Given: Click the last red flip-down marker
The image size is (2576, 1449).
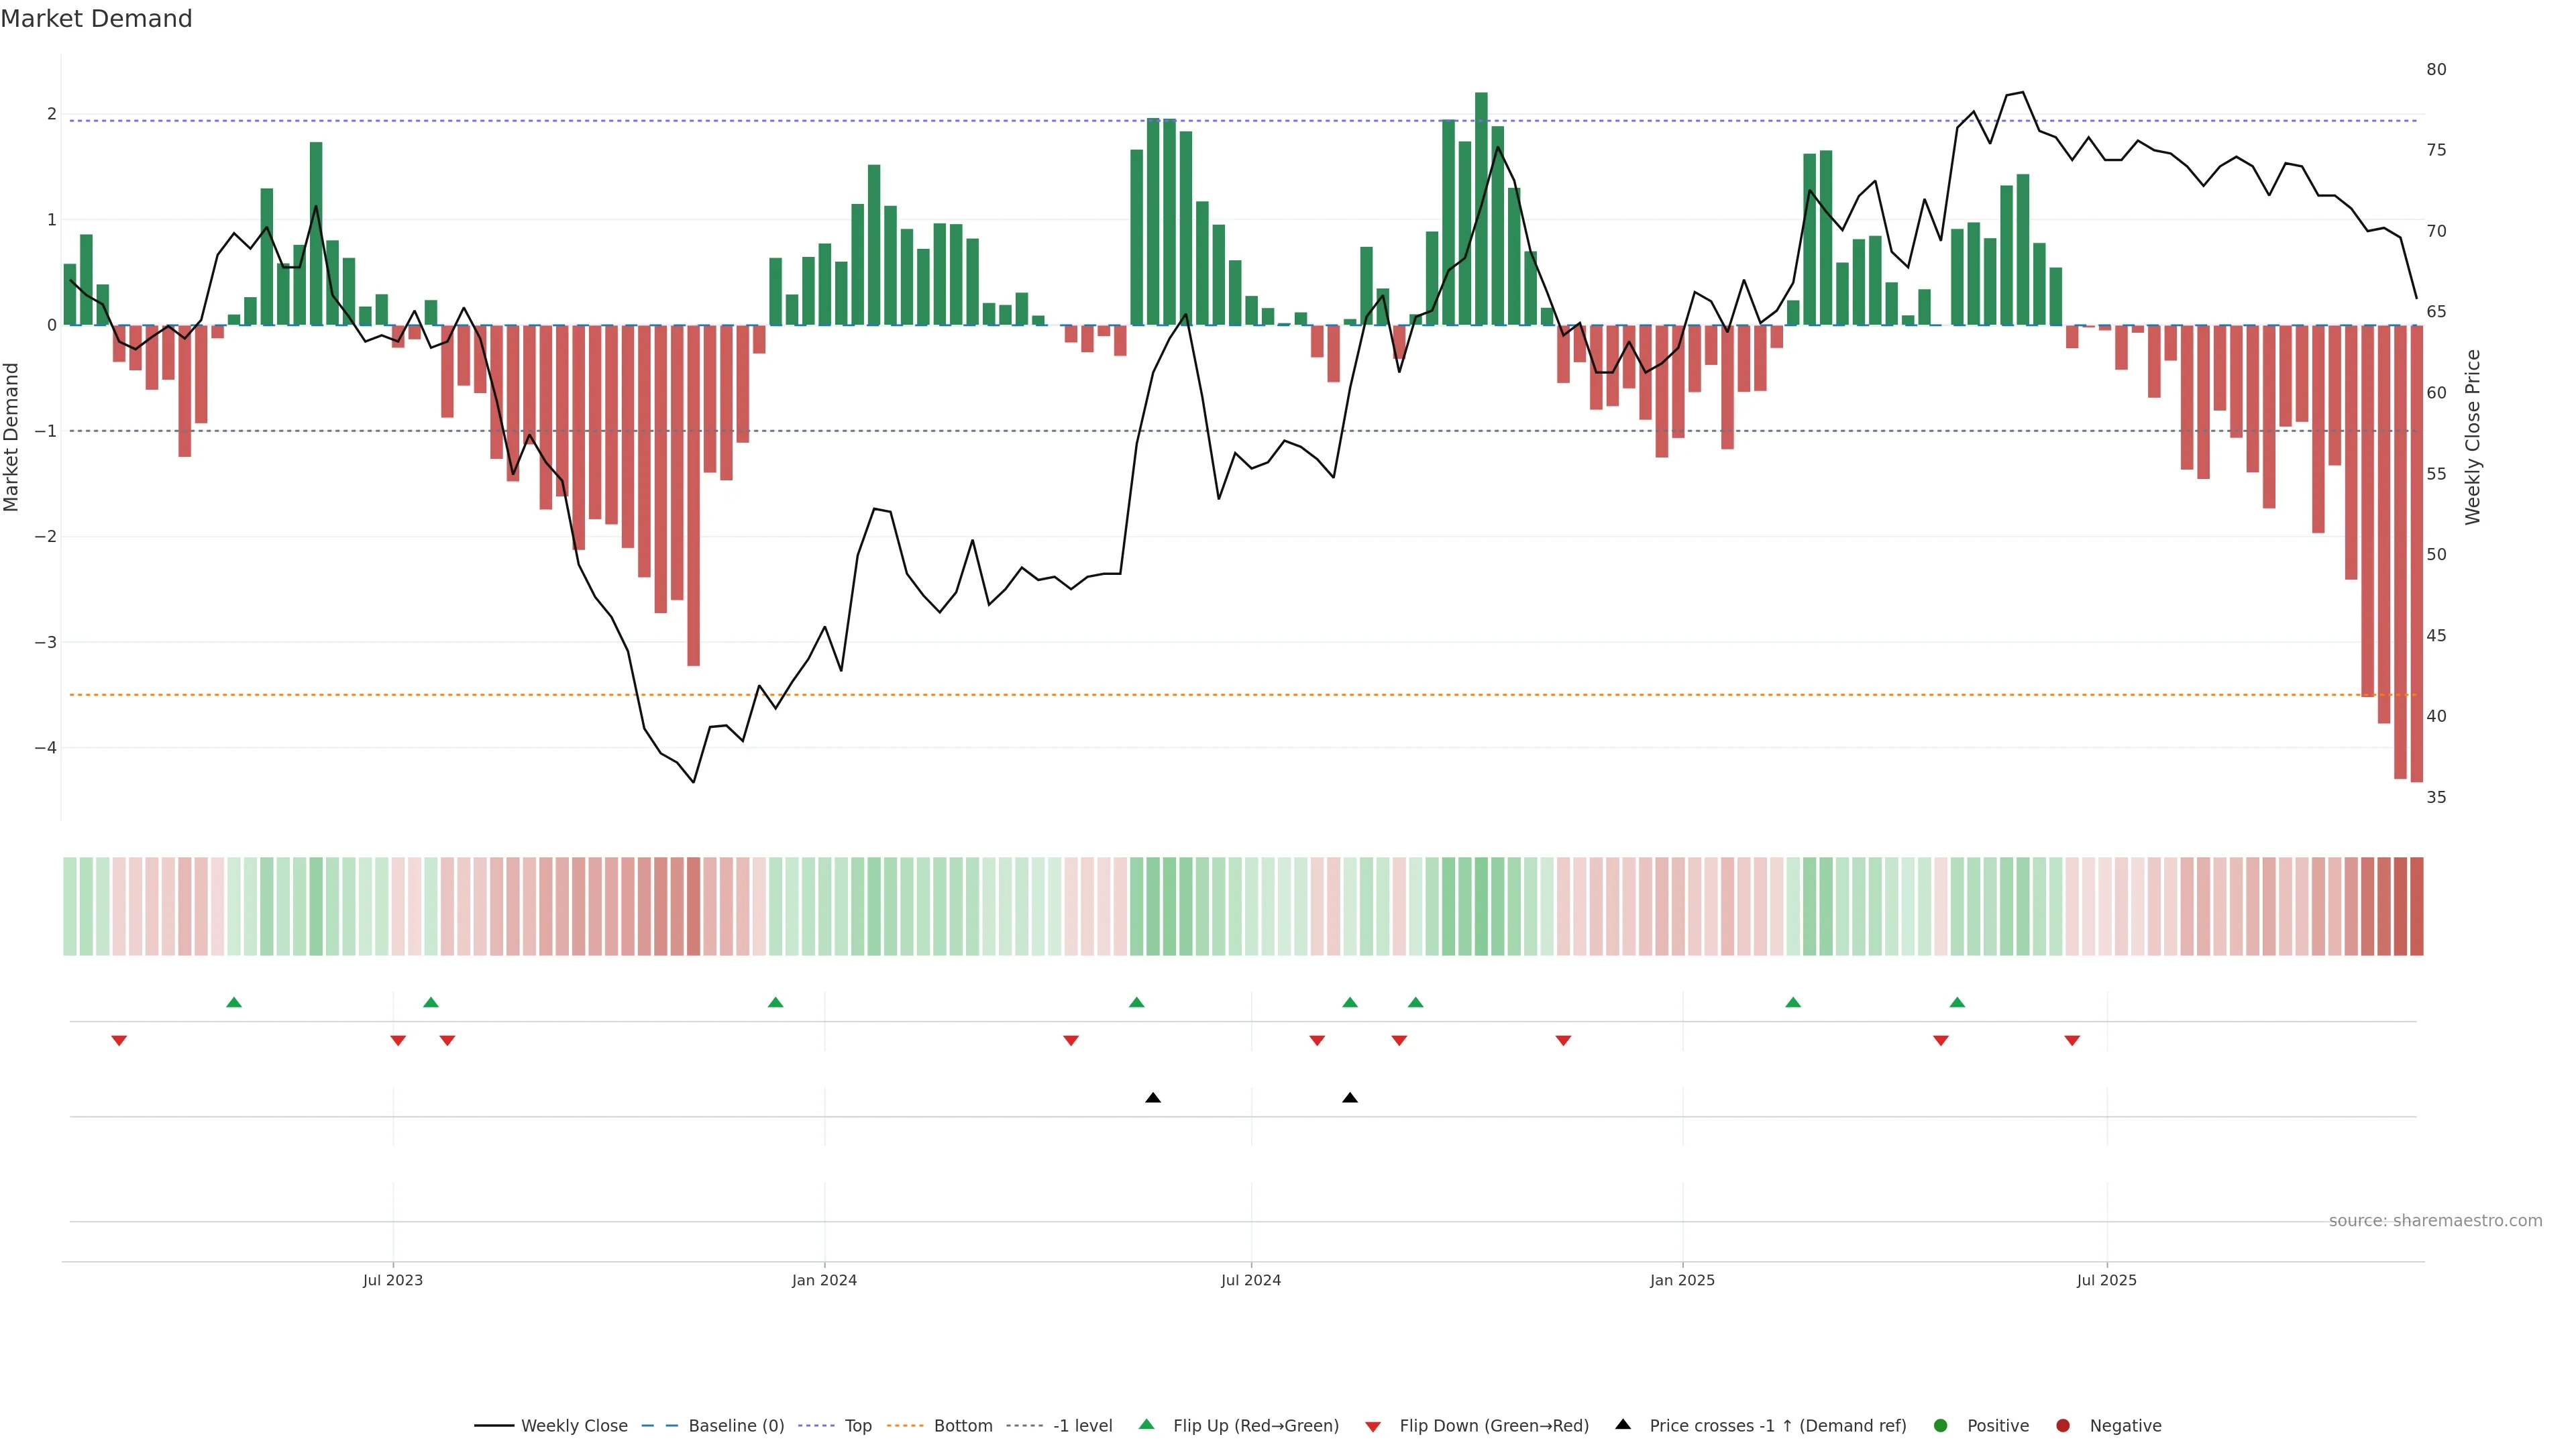Looking at the screenshot, I should click(x=2072, y=1041).
